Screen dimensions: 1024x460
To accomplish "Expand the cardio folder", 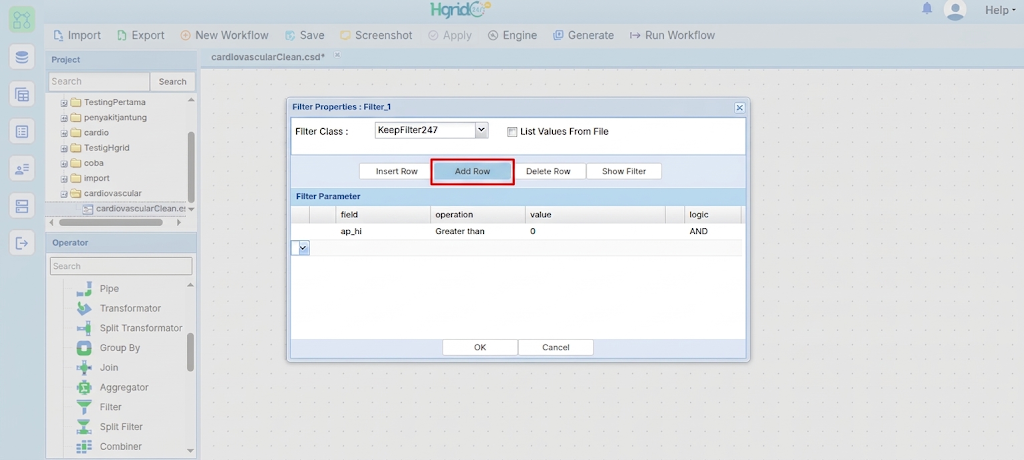I will (64, 133).
